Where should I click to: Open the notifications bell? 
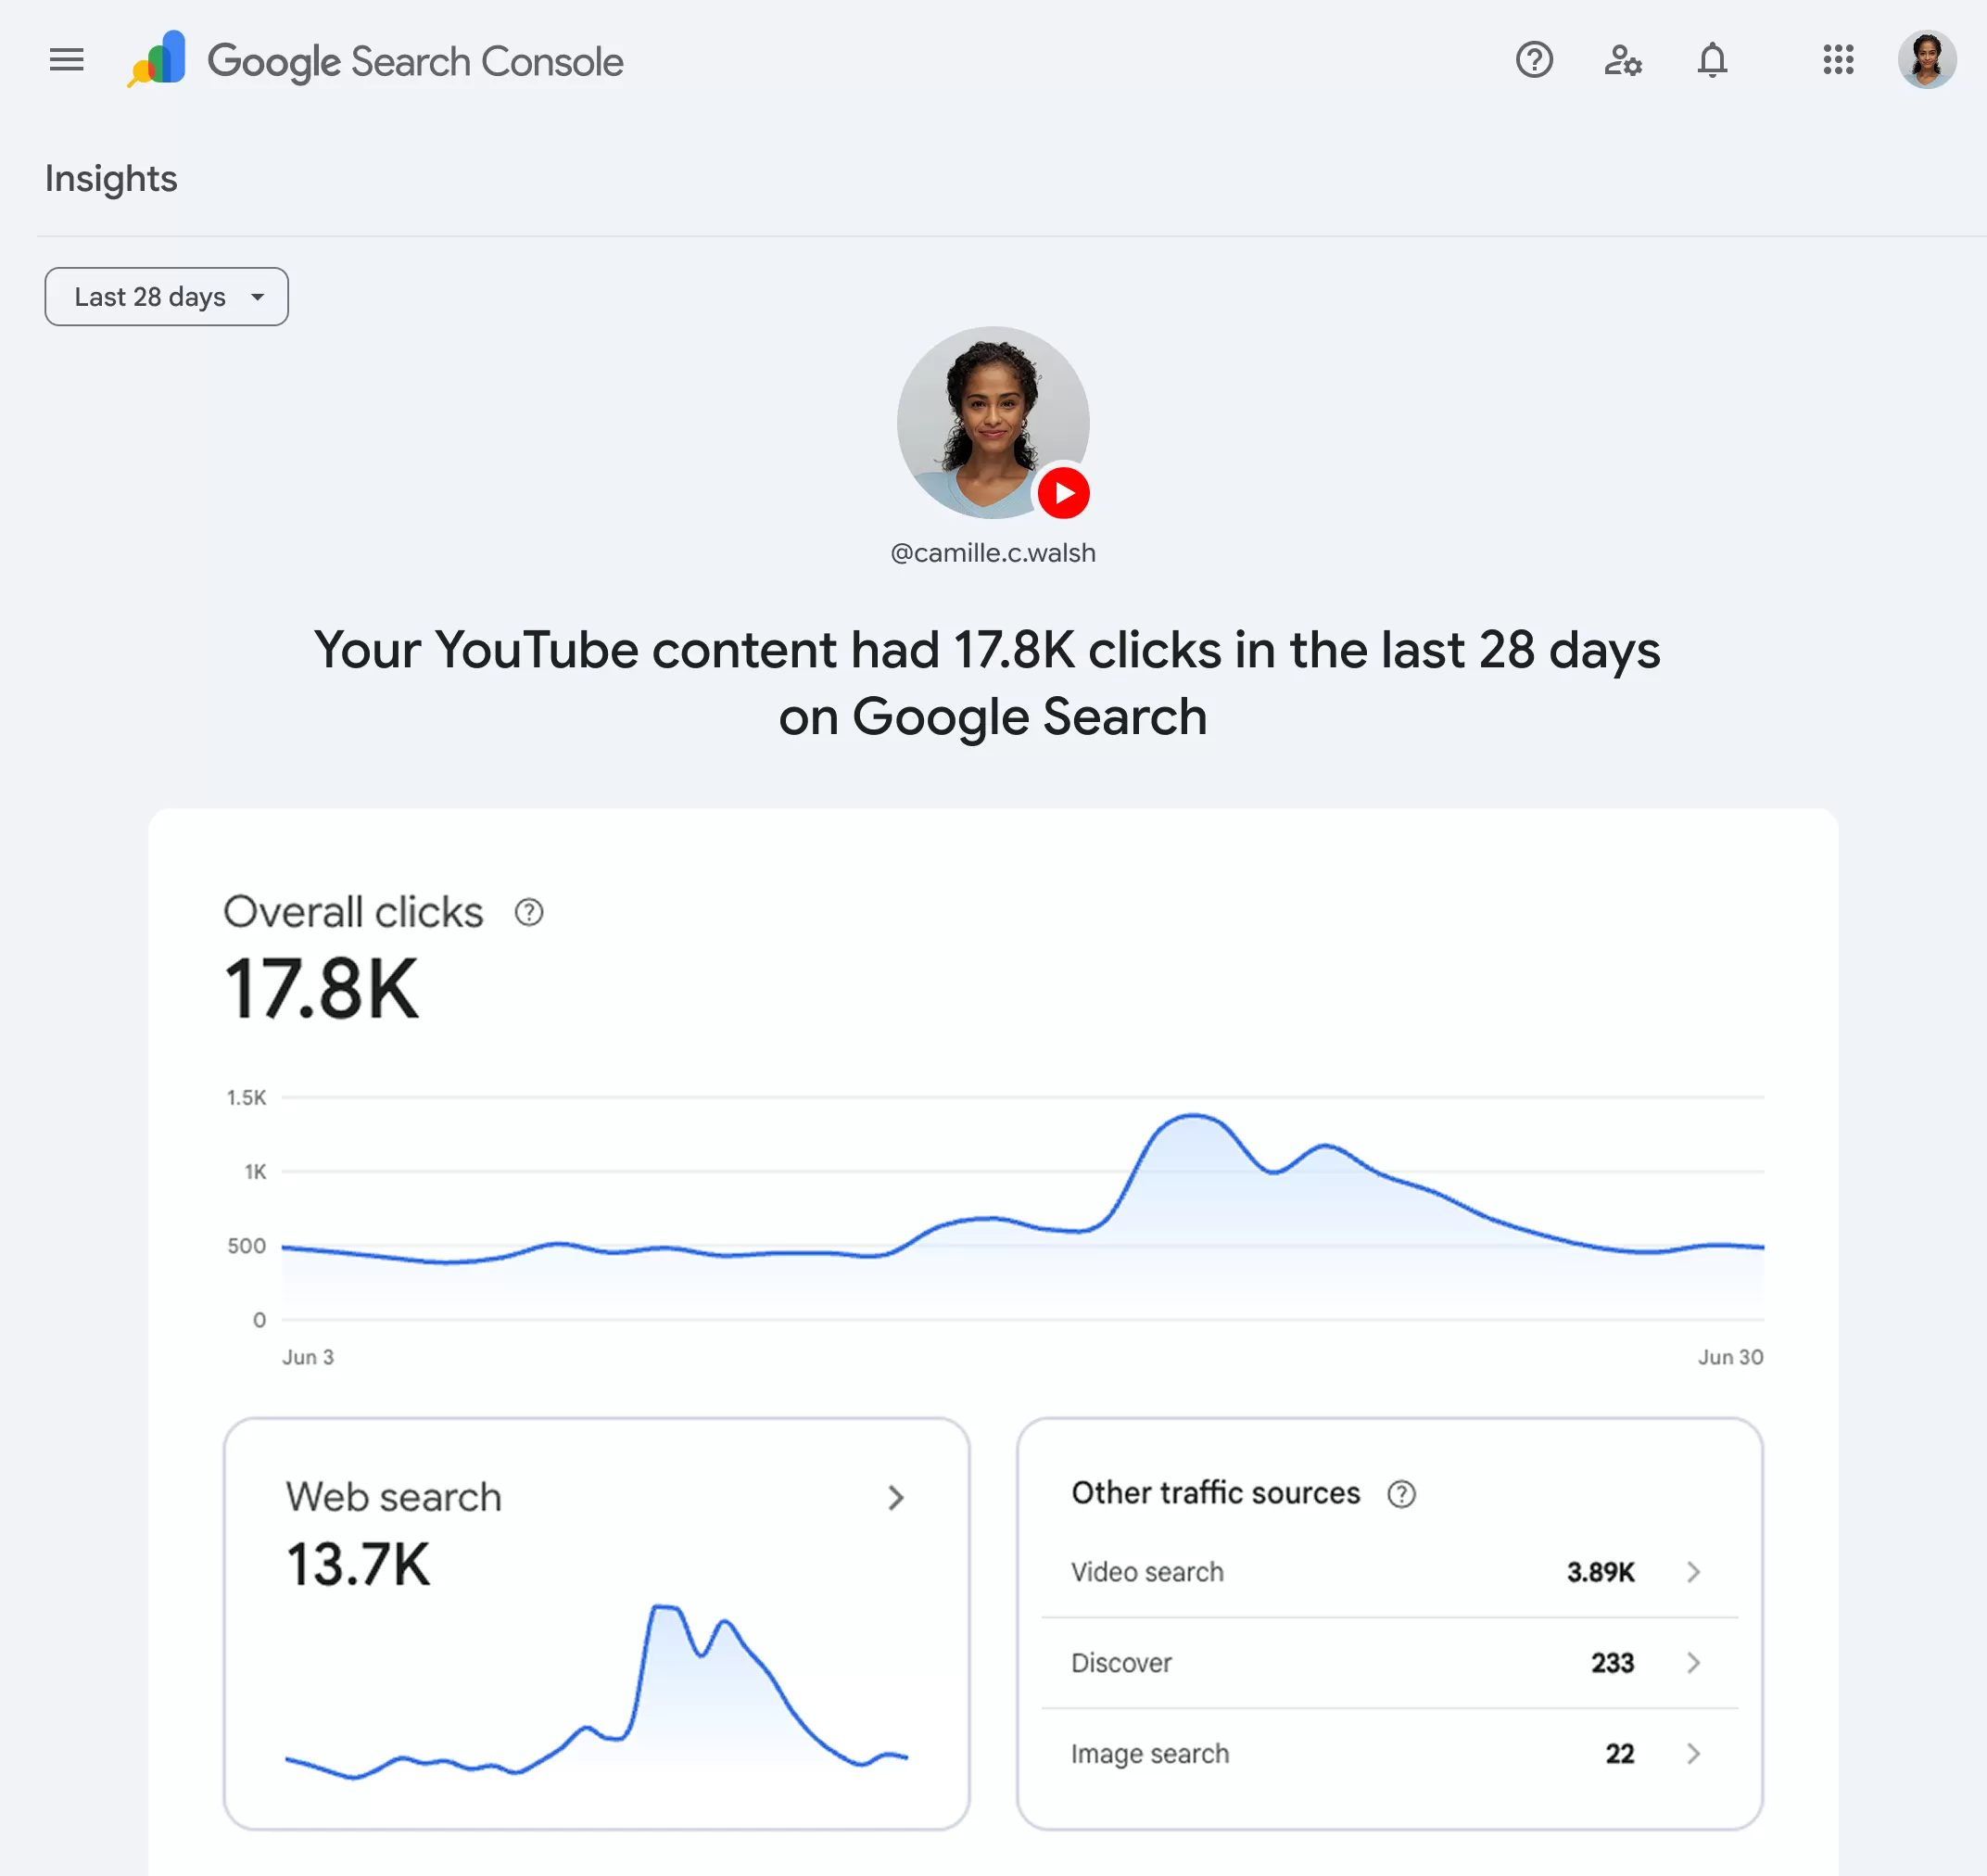(1712, 60)
